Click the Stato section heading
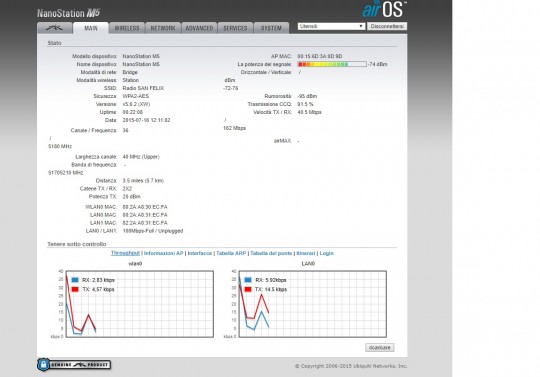Screen dimensions: 540x377 point(54,43)
